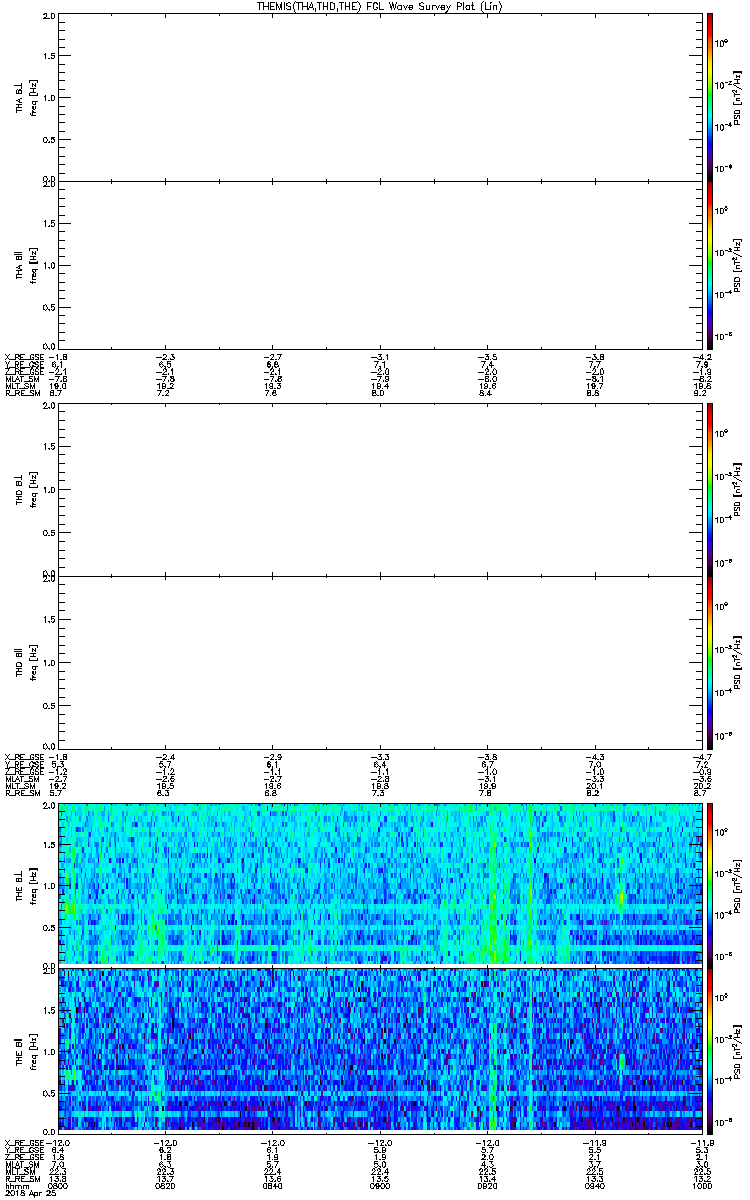Click the 0800 time tick label
The height and width of the screenshot is (1200, 750).
point(58,1187)
